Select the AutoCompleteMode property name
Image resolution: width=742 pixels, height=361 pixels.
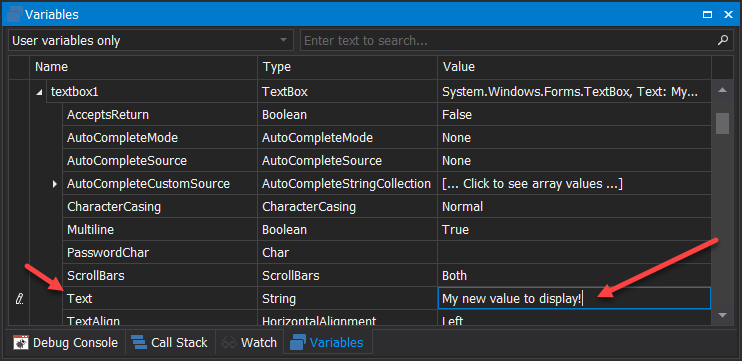tap(122, 138)
